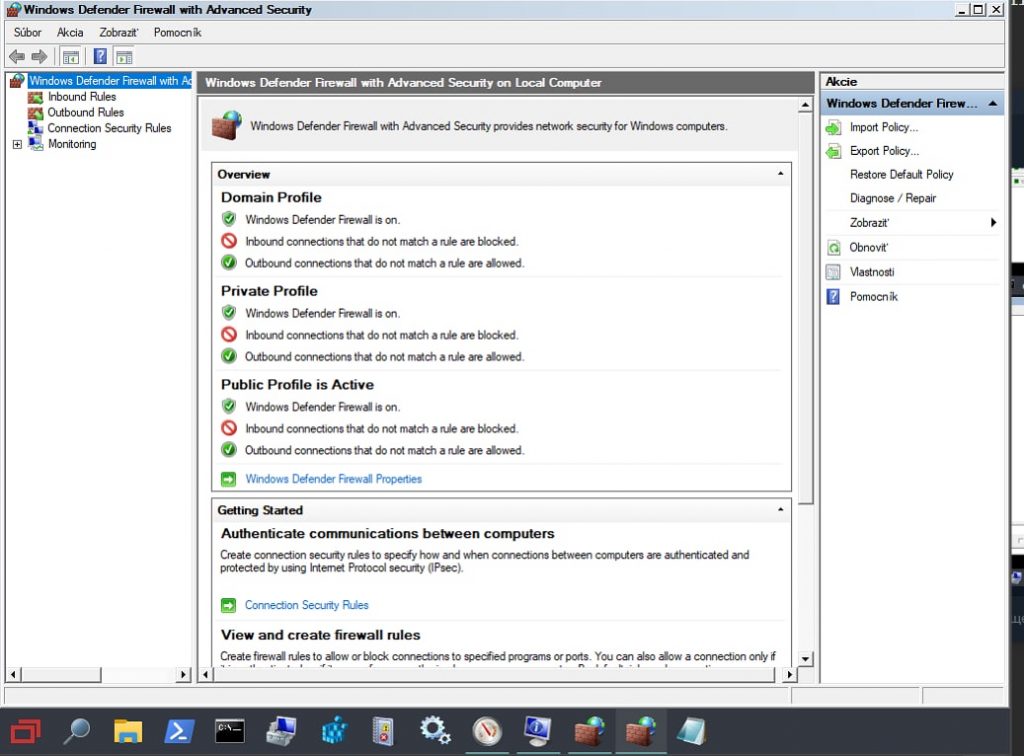Click the center pane horizontal scroll right arrow
Image resolution: width=1024 pixels, height=756 pixels.
click(x=790, y=674)
